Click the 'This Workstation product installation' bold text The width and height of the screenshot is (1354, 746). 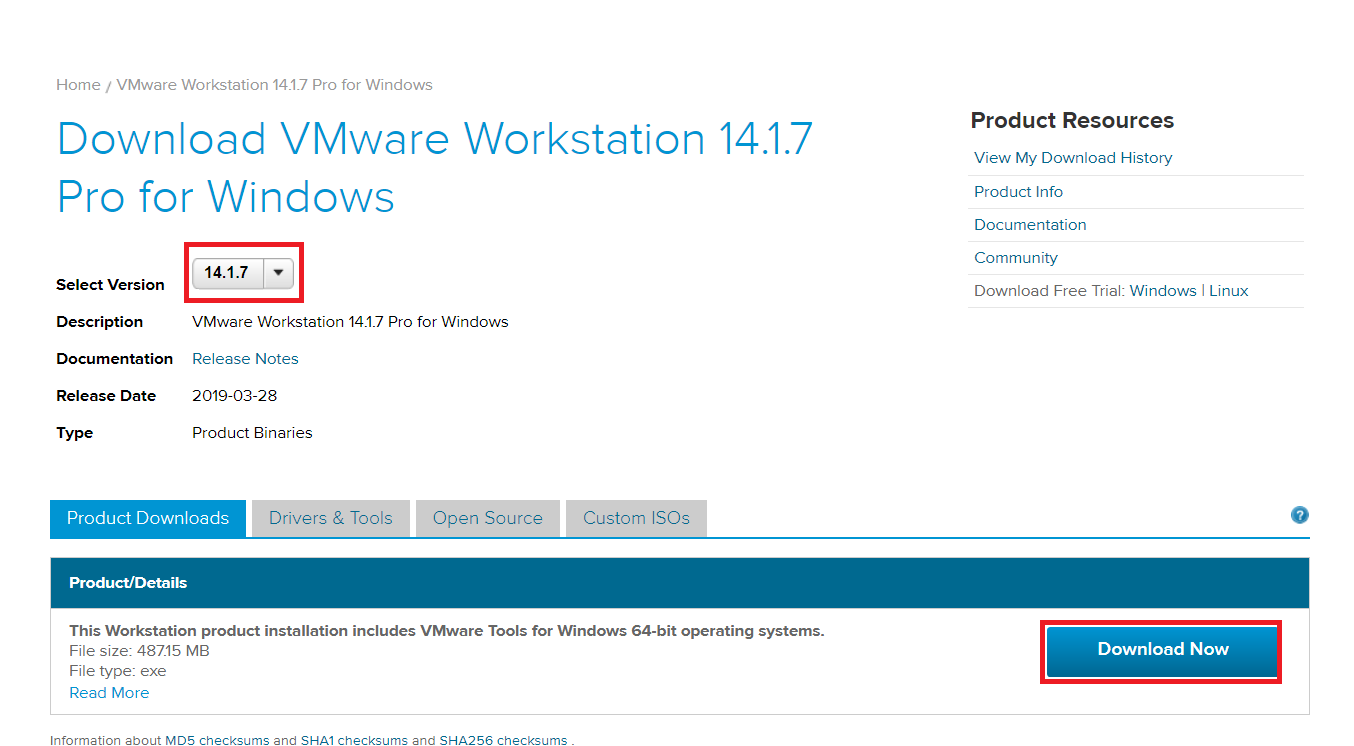447,631
